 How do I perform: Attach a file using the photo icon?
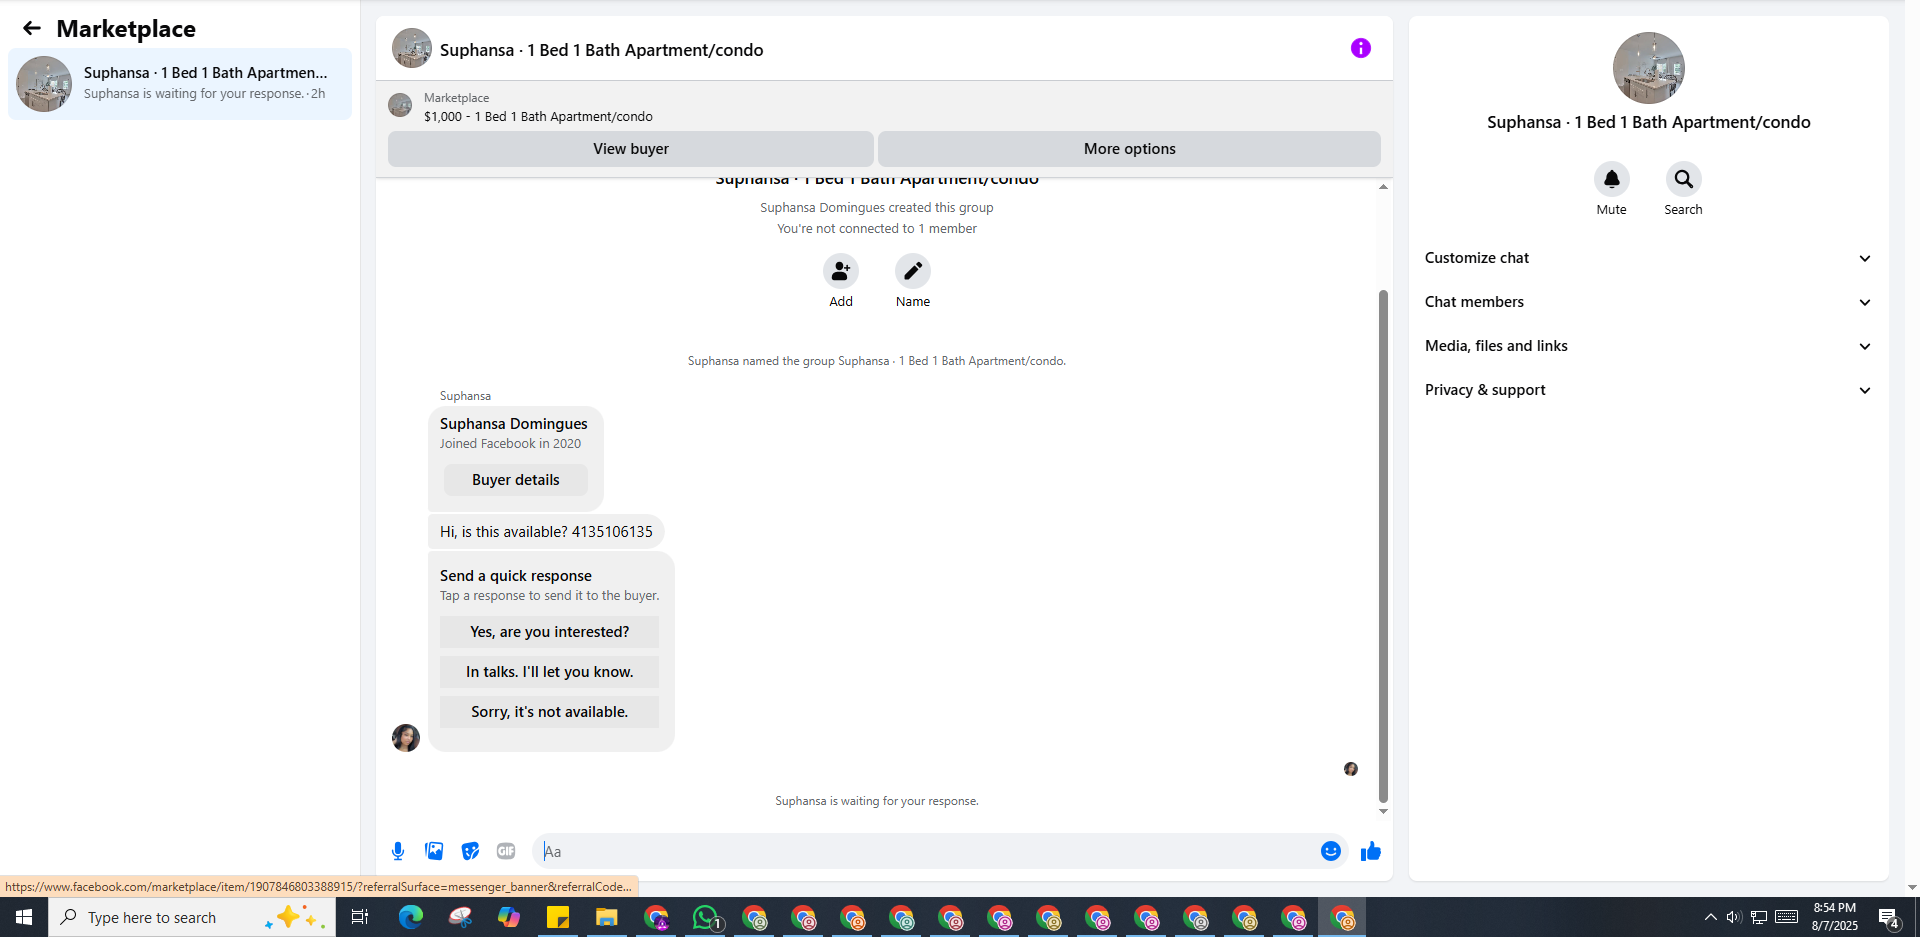pos(434,851)
